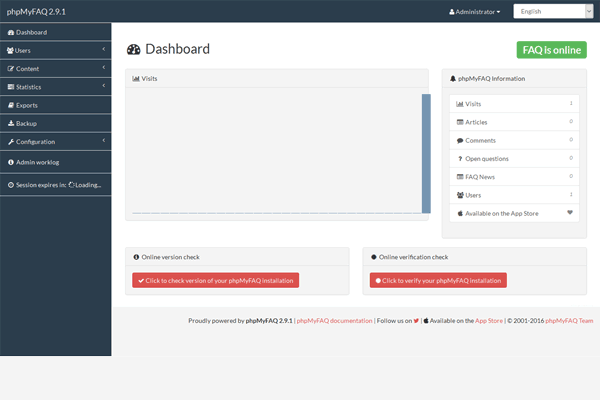Click the Users group icon in sidebar

pos(10,51)
